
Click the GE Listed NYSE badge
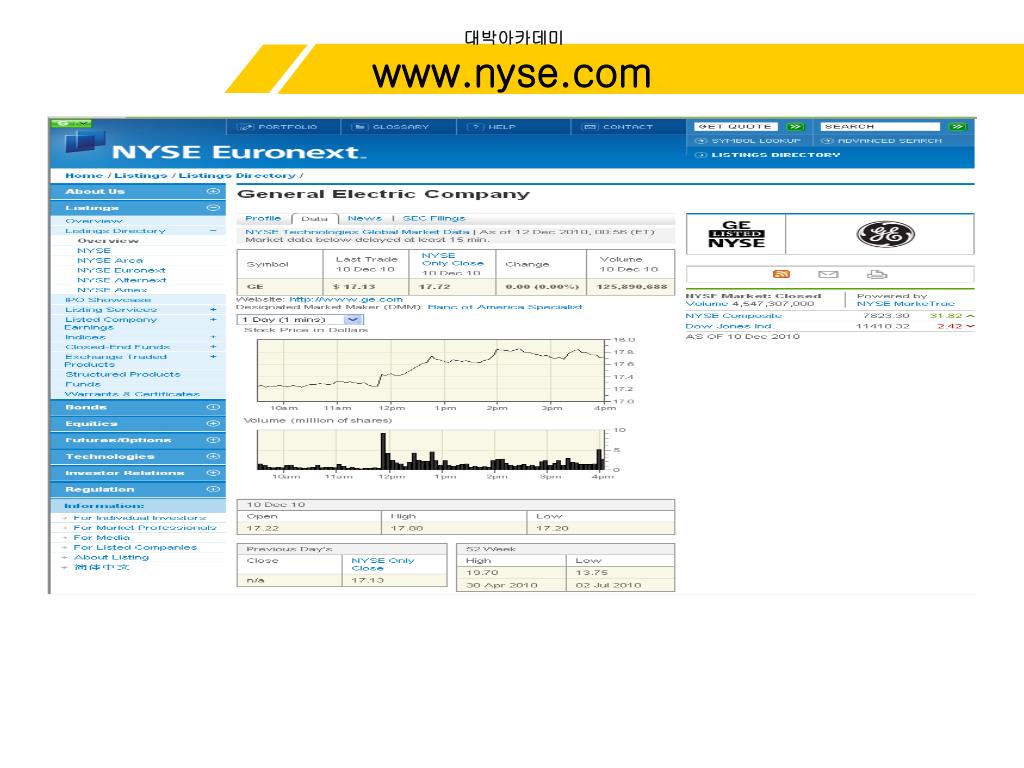click(x=736, y=234)
